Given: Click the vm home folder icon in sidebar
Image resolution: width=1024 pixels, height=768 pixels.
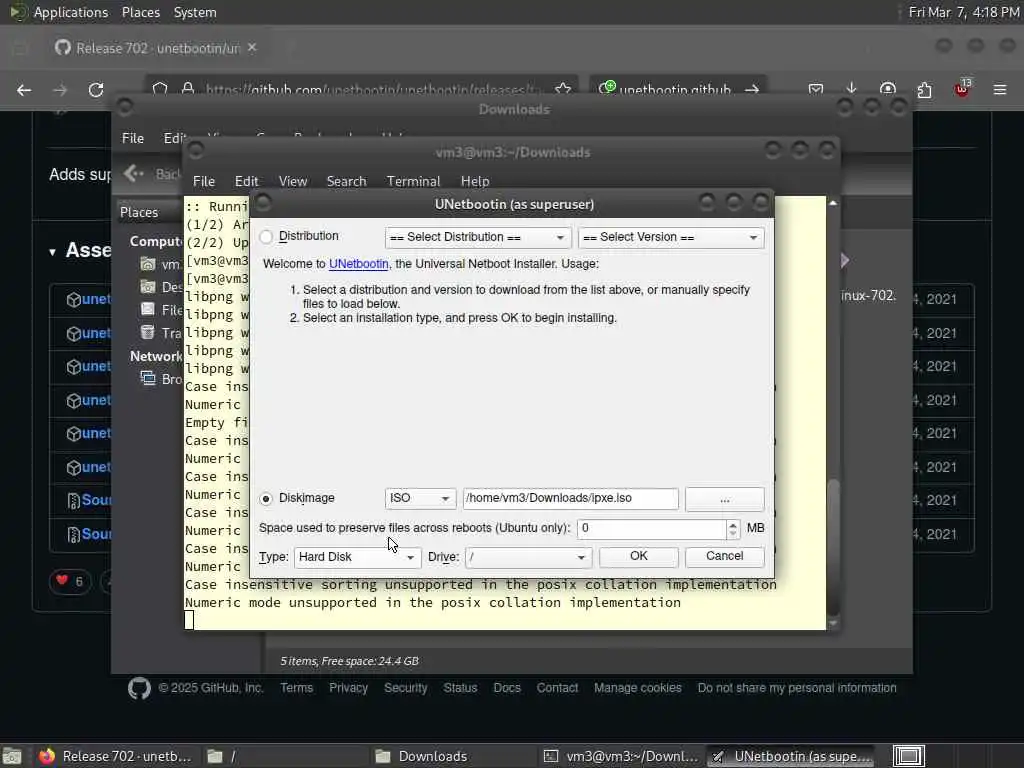Looking at the screenshot, I should (148, 264).
